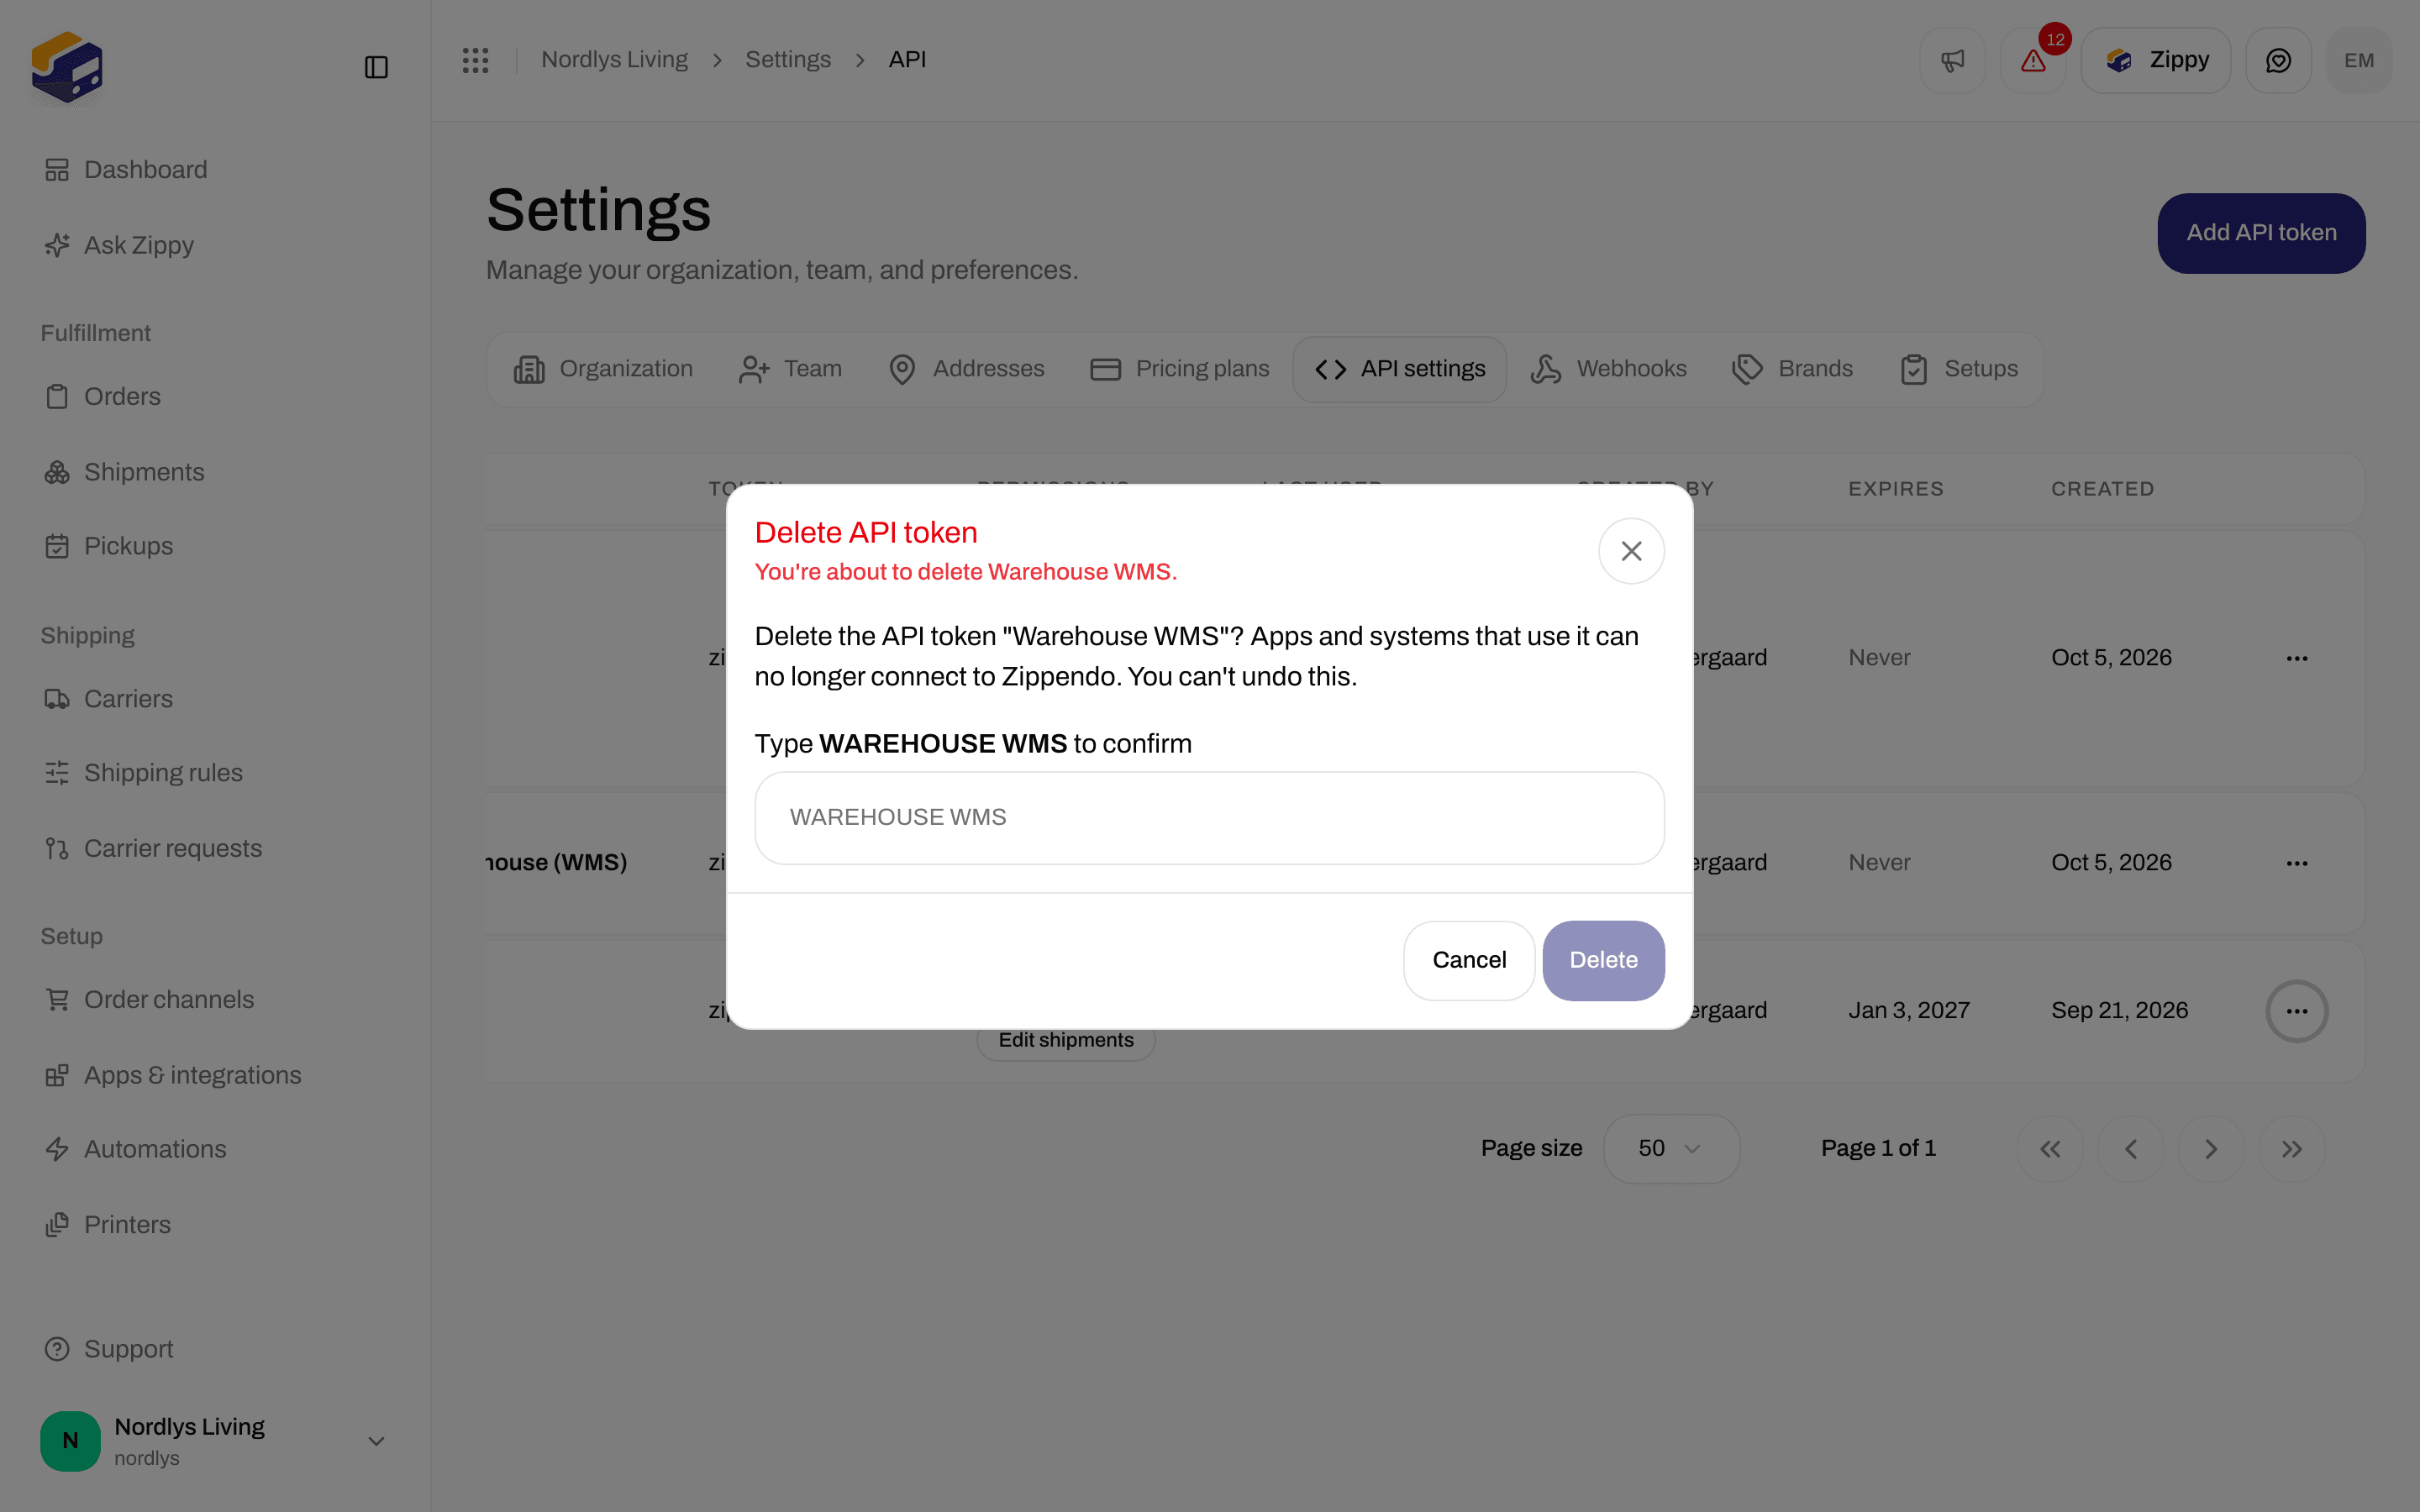Click Nordlys Living breadcrumb link

[614, 60]
